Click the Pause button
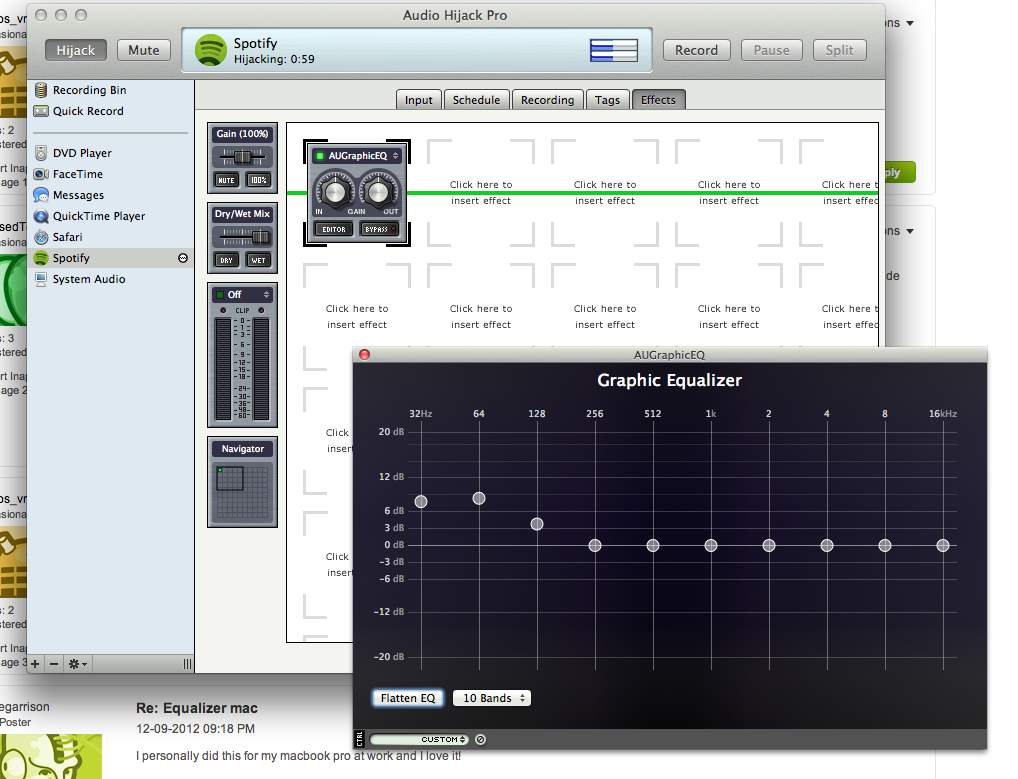 [x=771, y=50]
